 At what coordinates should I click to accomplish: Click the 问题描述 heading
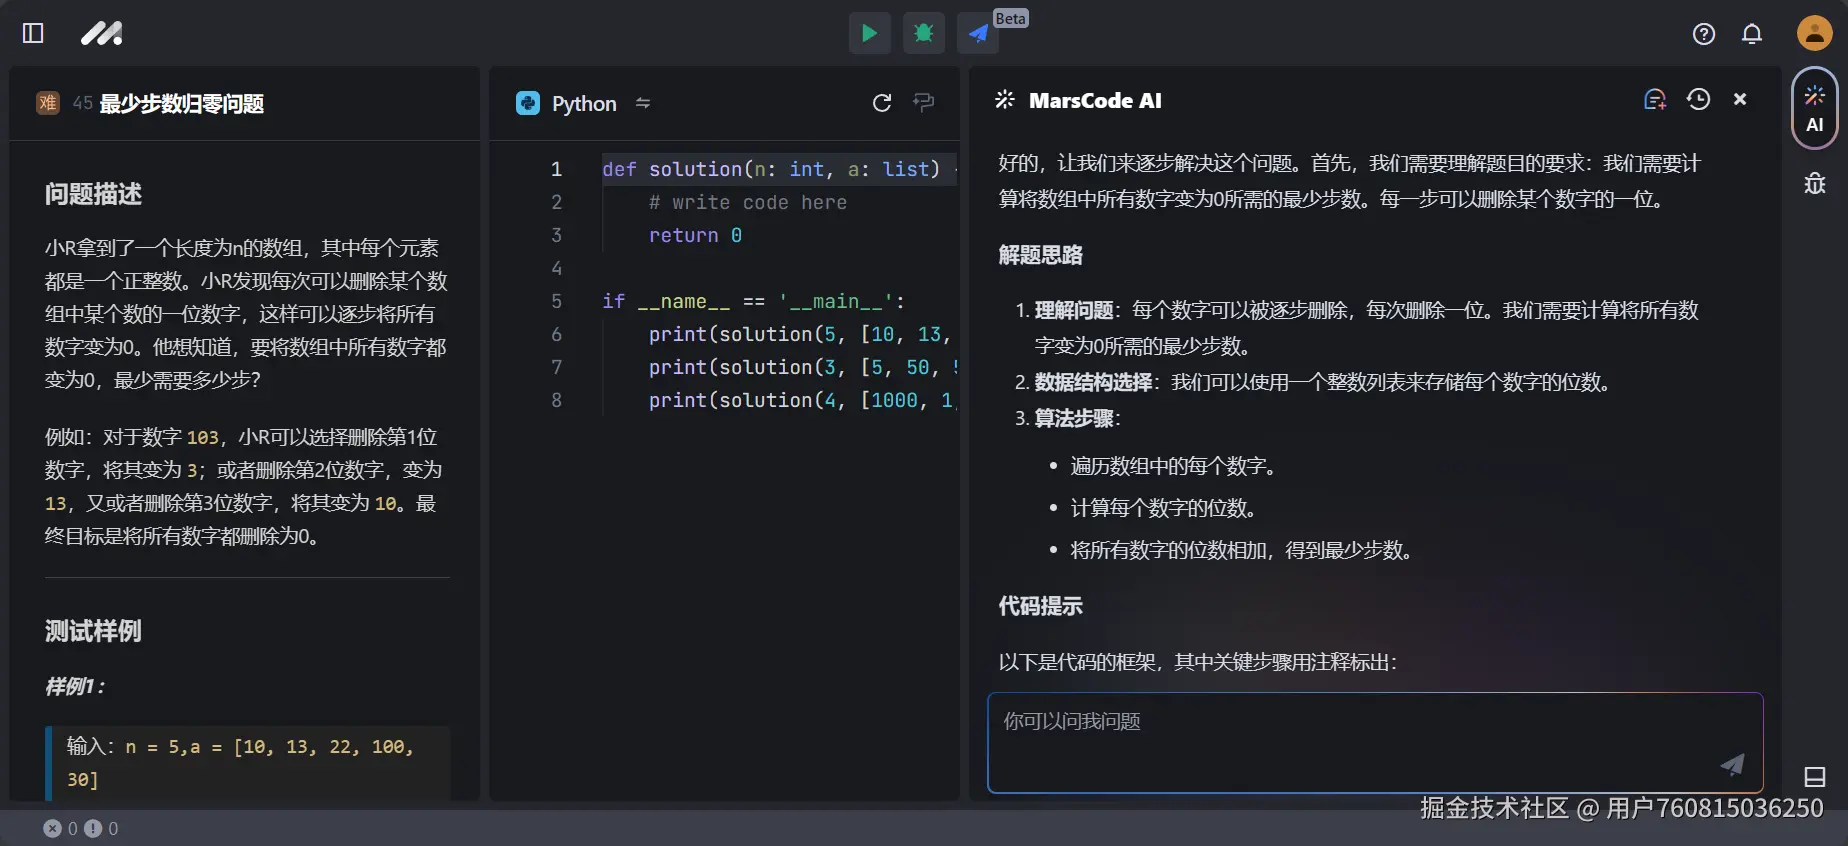click(x=93, y=194)
